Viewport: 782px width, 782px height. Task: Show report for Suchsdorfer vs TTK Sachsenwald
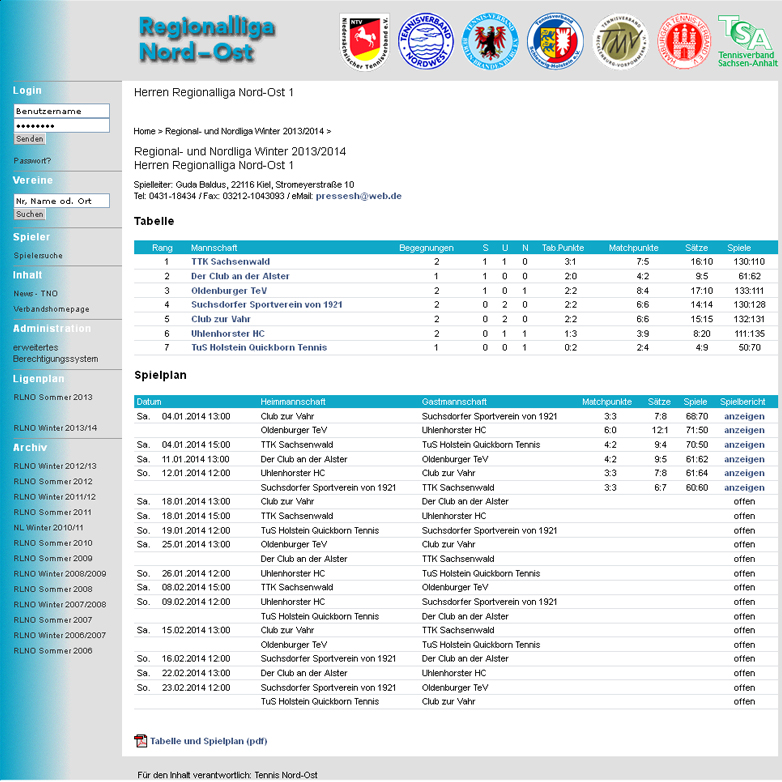pyautogui.click(x=744, y=488)
